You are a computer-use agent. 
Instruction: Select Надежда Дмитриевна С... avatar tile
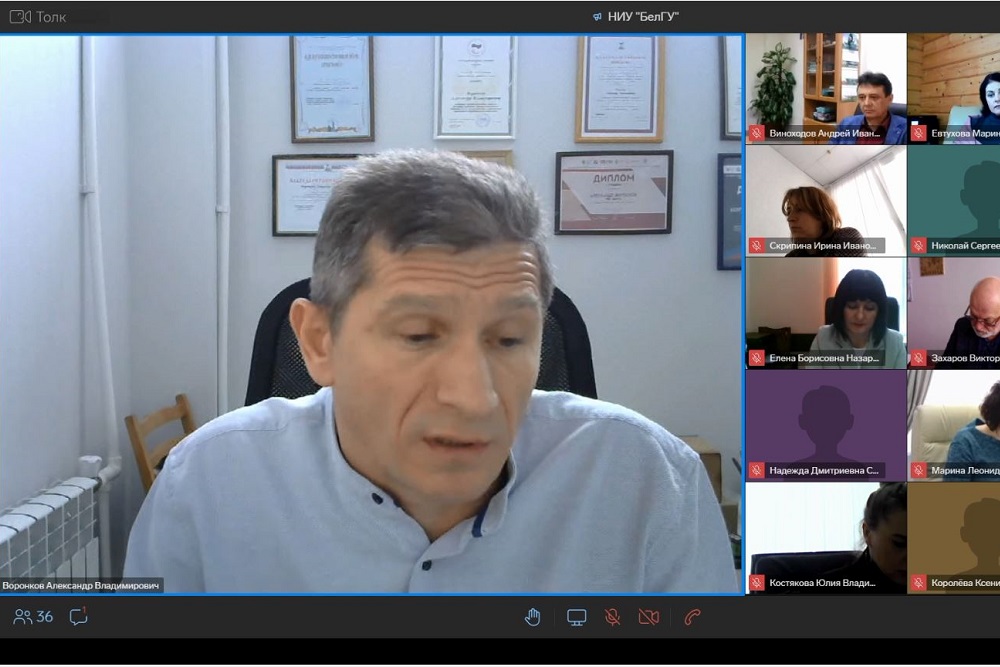pyautogui.click(x=826, y=425)
